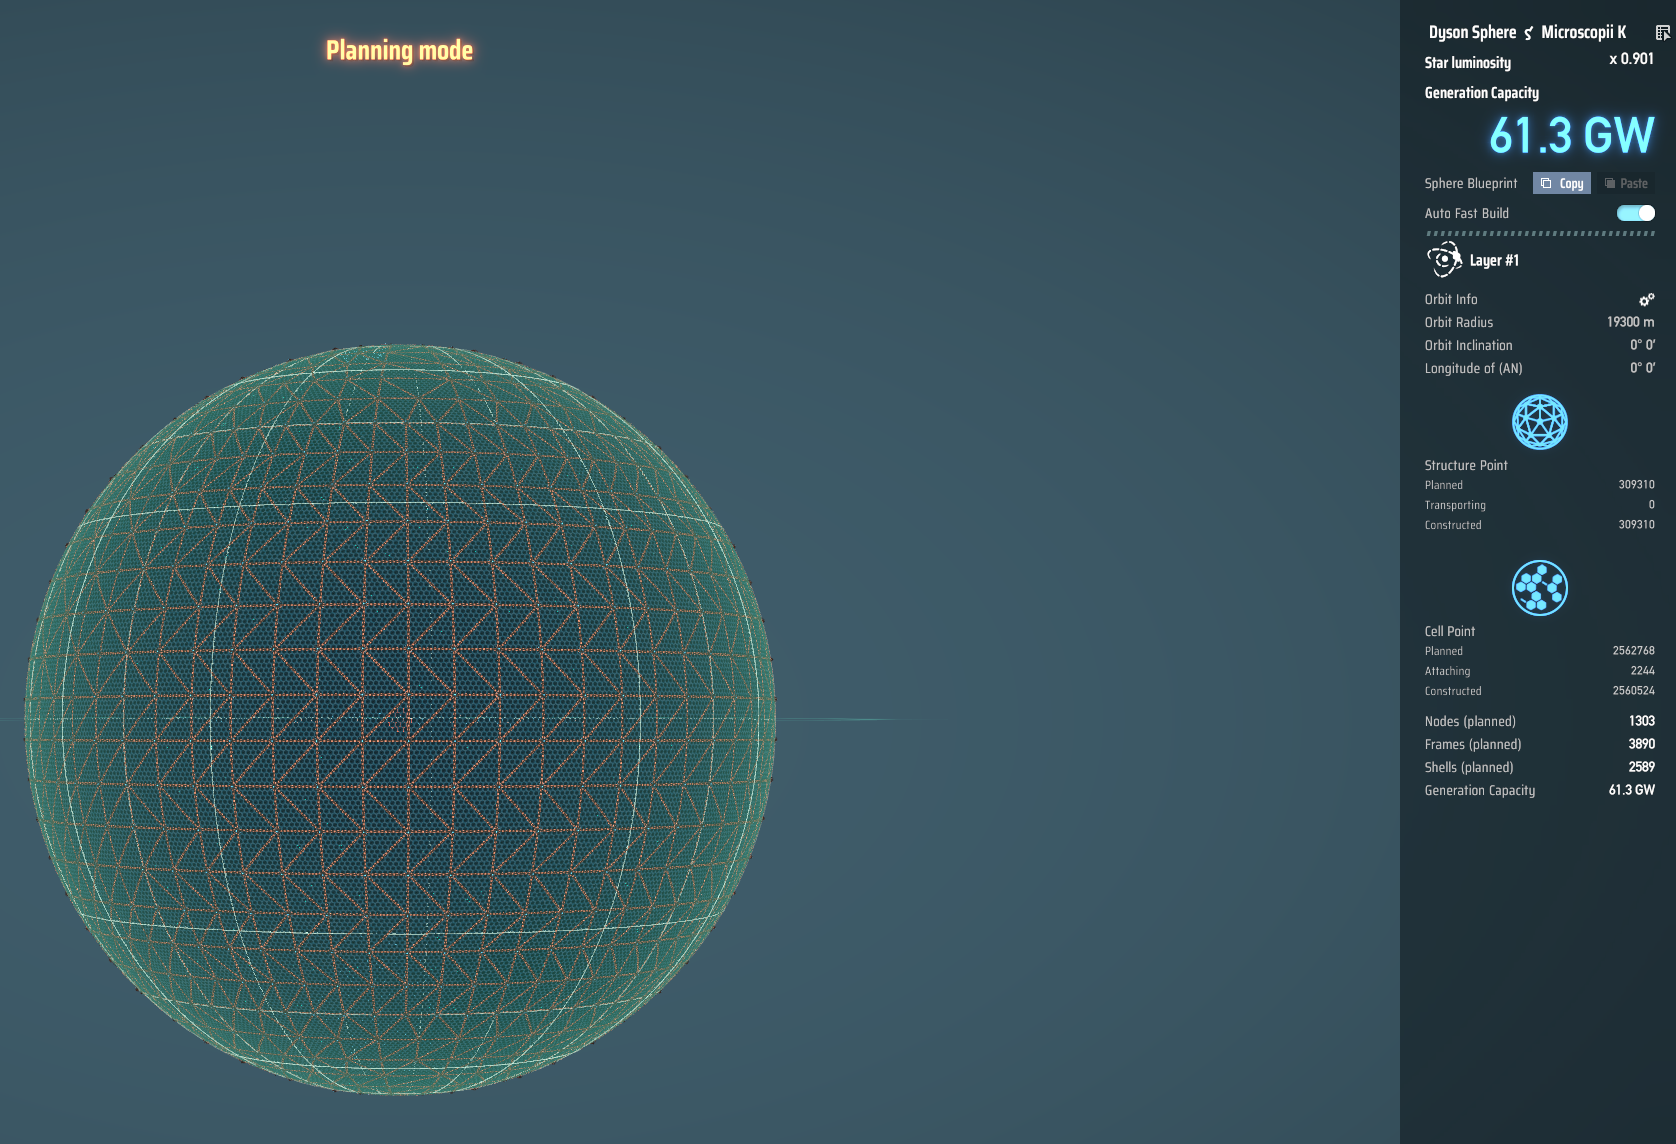Click the Planning mode heading

coord(399,50)
